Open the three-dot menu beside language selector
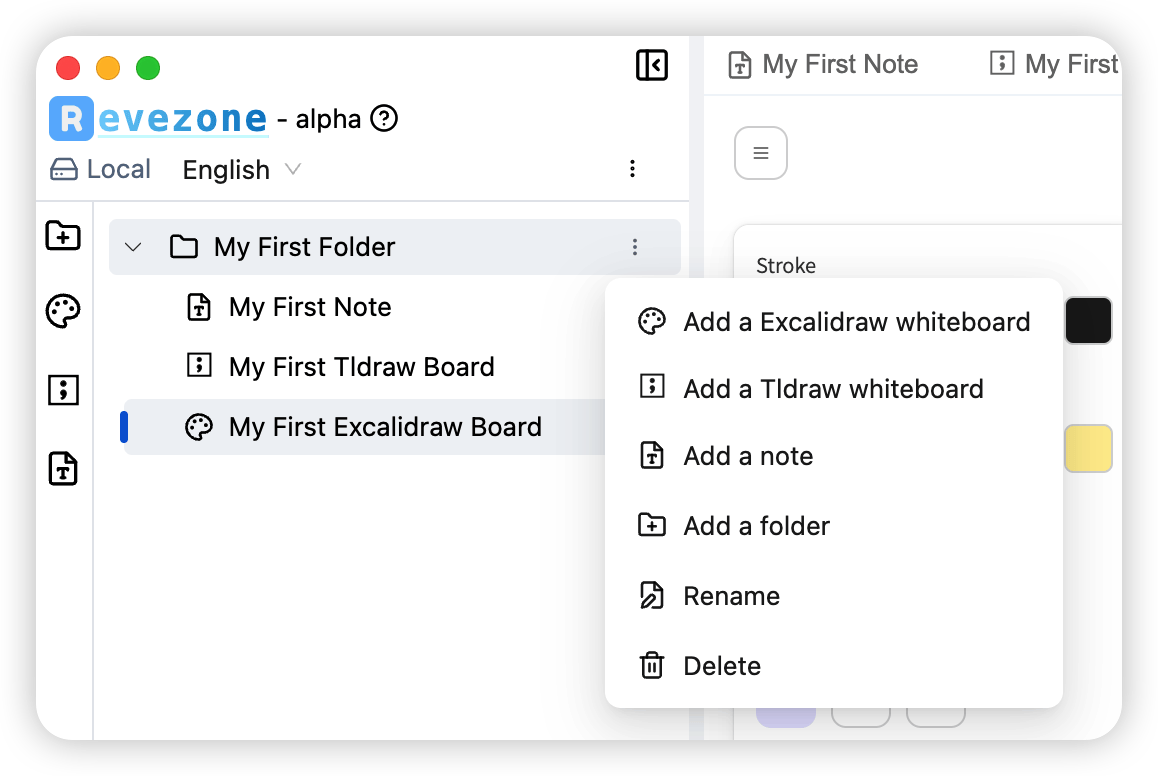 [632, 169]
